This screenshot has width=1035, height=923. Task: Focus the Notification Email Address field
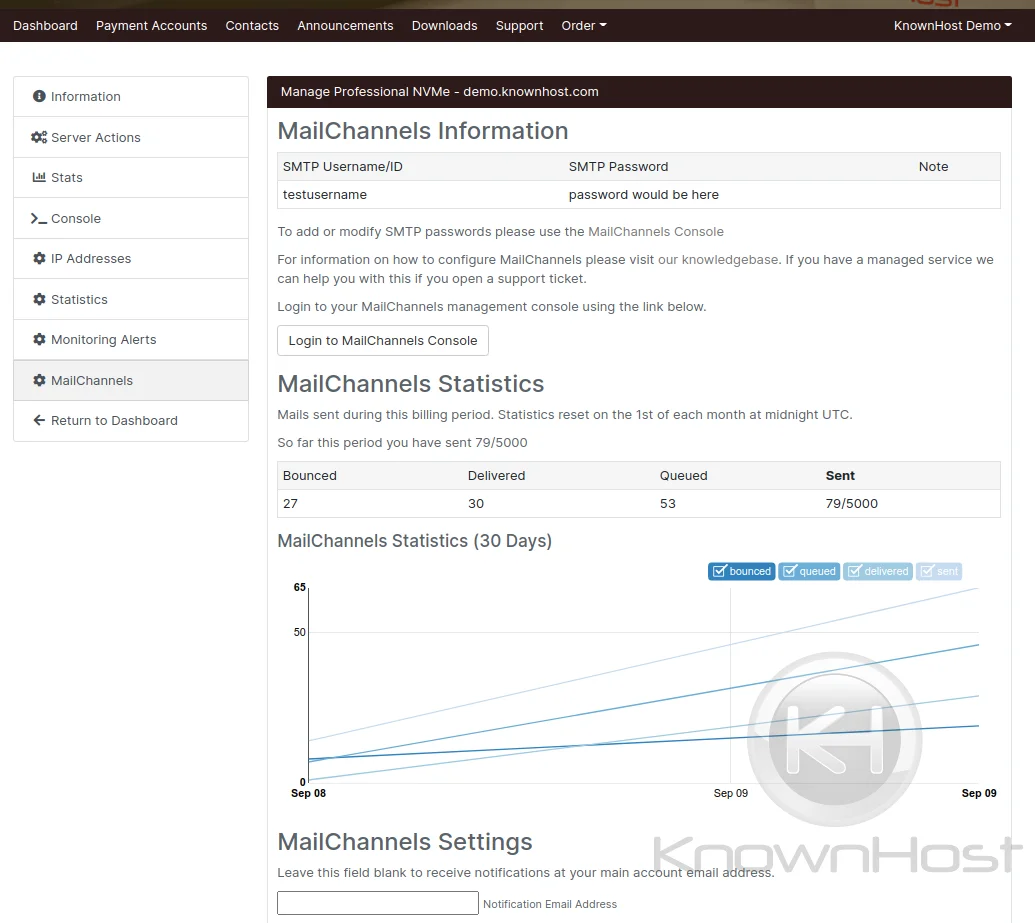coord(377,903)
